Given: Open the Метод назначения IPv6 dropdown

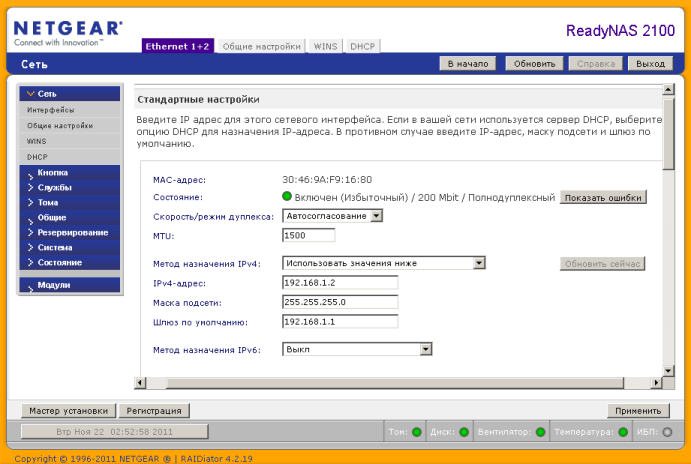Looking at the screenshot, I should coord(357,349).
